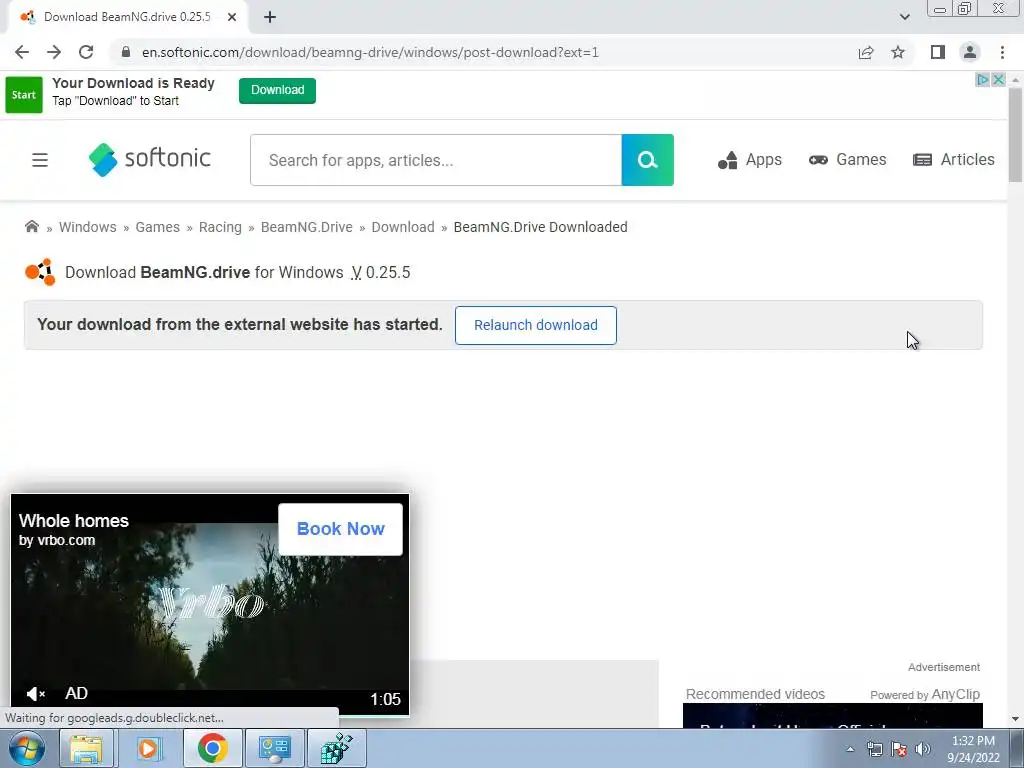Viewport: 1024px width, 768px height.
Task: Unmute the vrbo video ad
Action: tap(35, 694)
